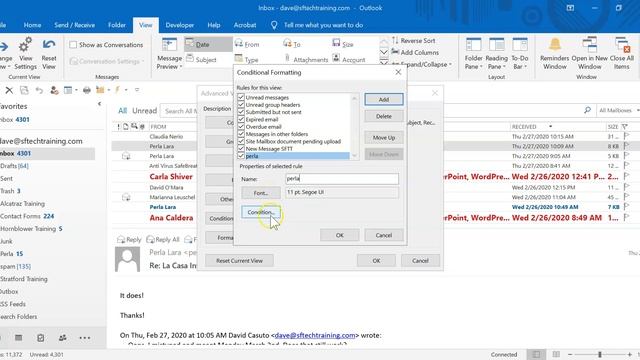Open Message Preview options
Image resolution: width=640 pixels, height=360 pixels.
click(169, 53)
